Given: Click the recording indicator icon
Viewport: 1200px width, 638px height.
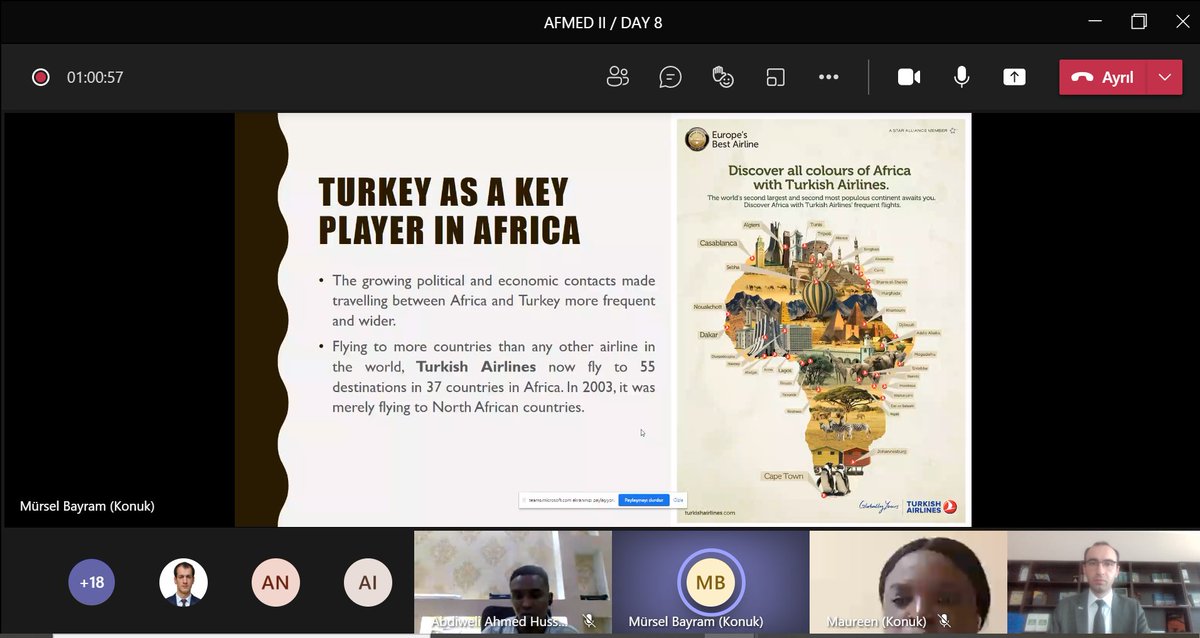Looking at the screenshot, I should pos(40,77).
